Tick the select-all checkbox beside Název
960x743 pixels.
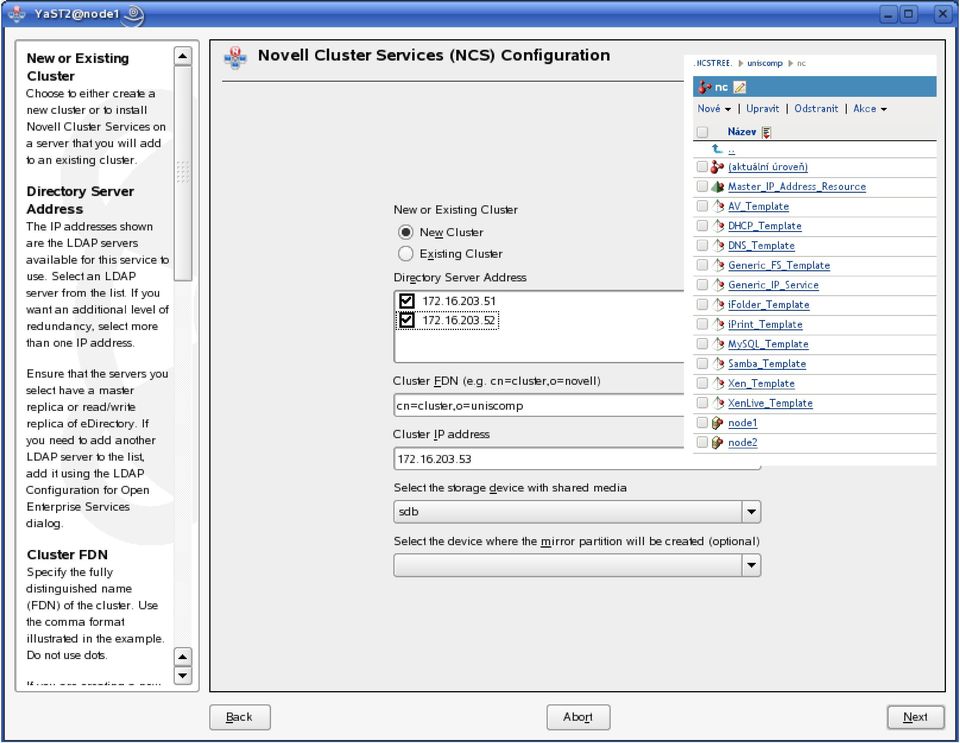702,132
